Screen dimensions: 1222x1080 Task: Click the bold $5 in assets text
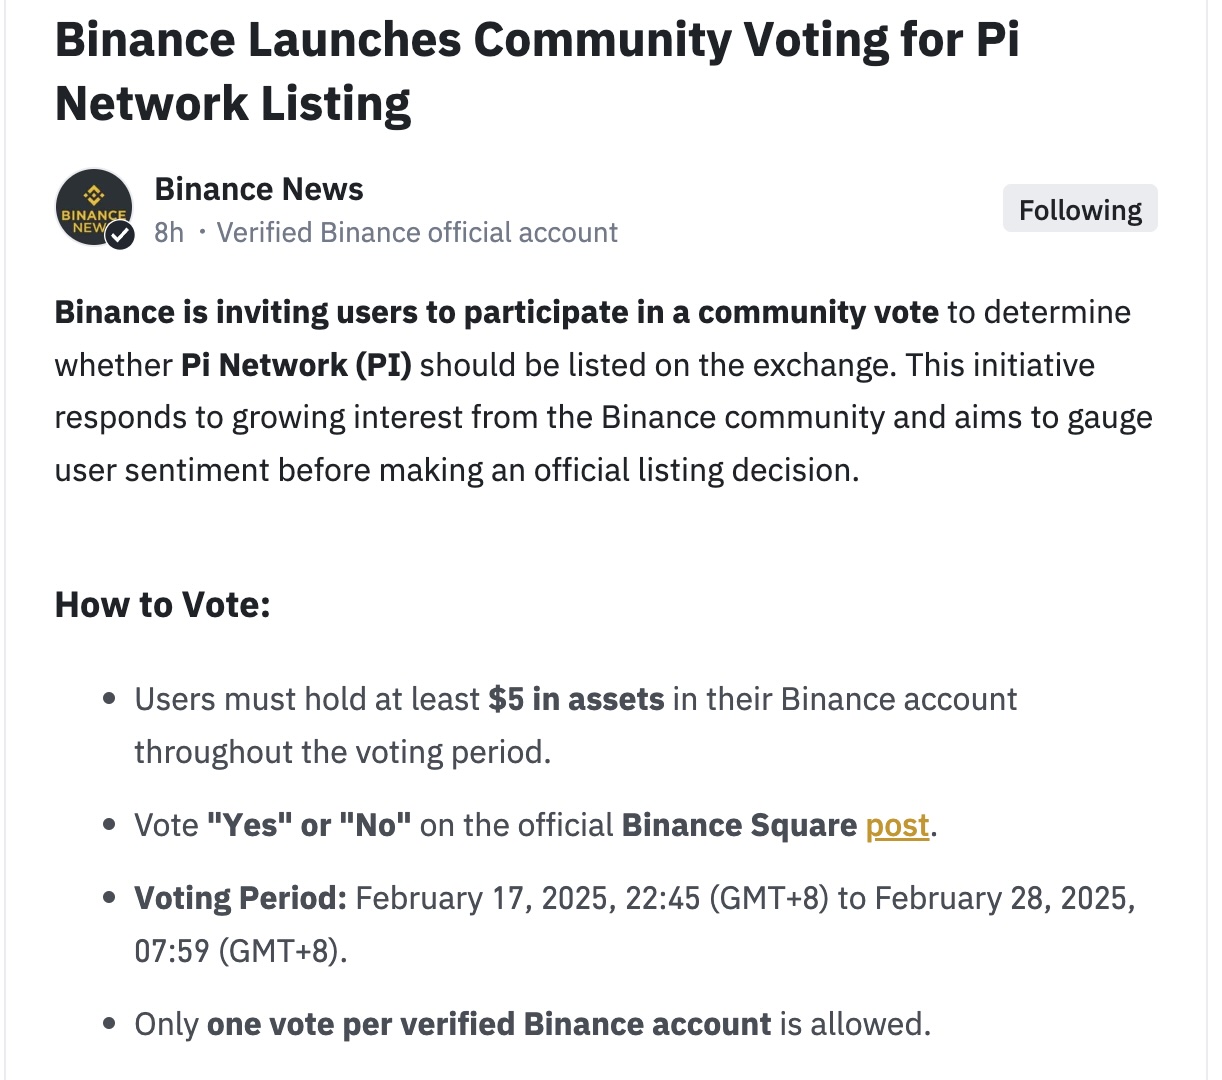click(x=576, y=699)
